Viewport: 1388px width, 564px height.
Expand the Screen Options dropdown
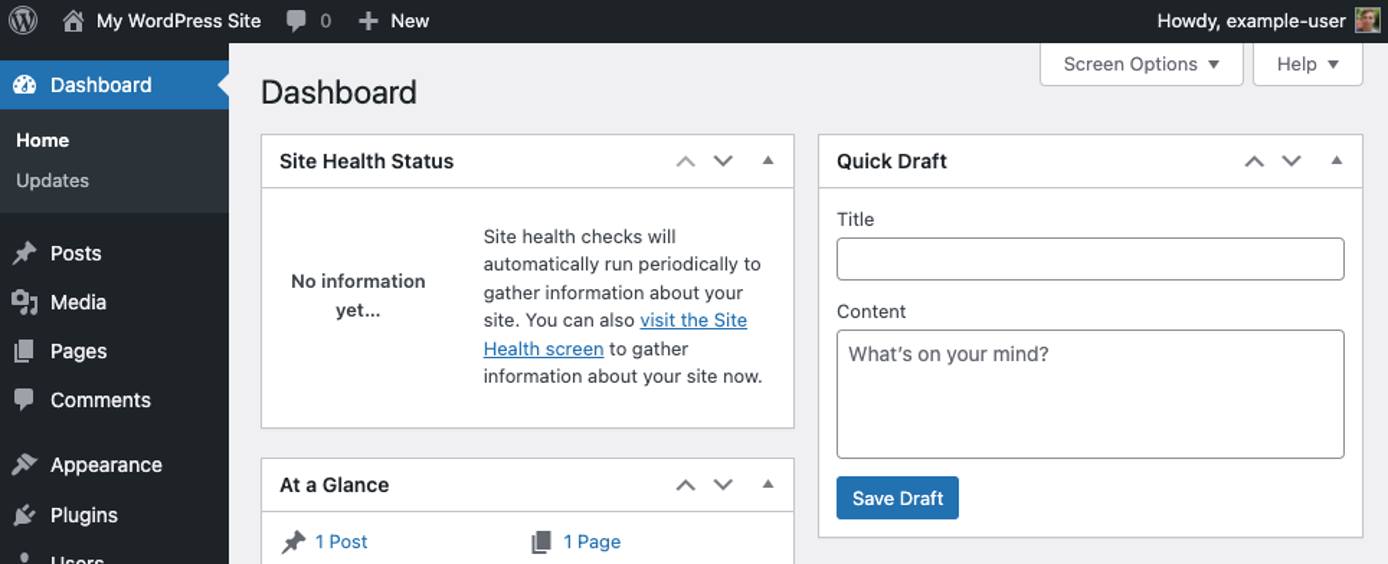tap(1141, 64)
